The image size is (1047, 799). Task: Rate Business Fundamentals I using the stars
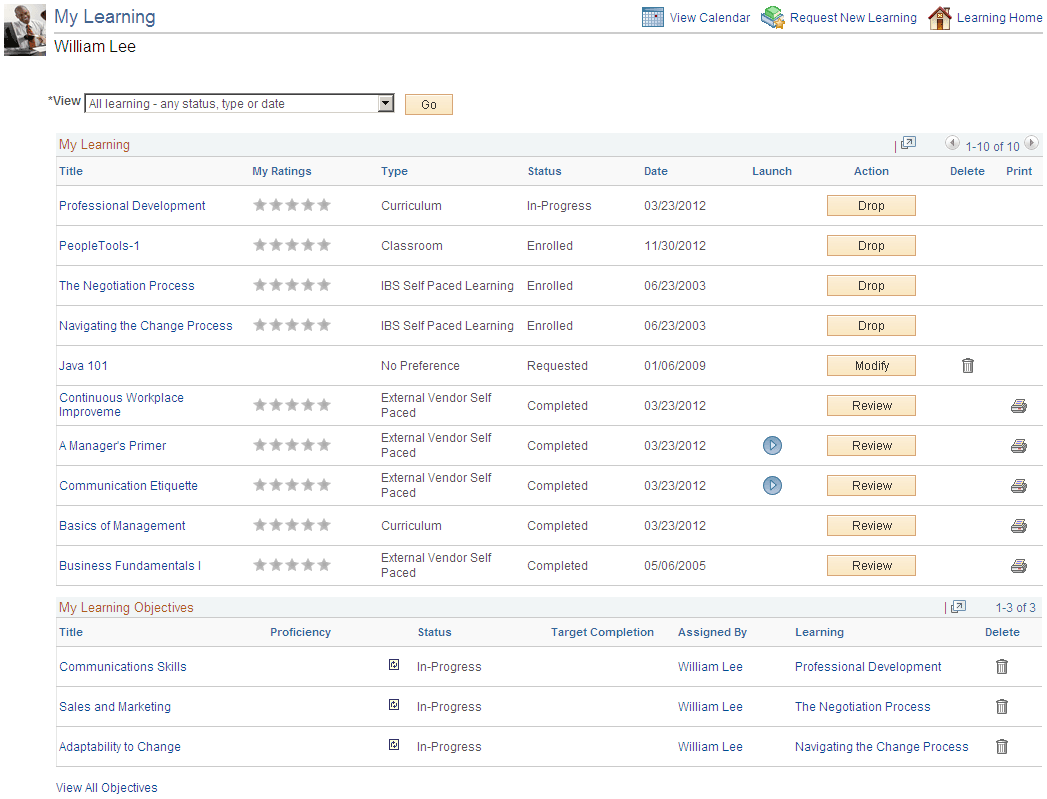coord(292,563)
